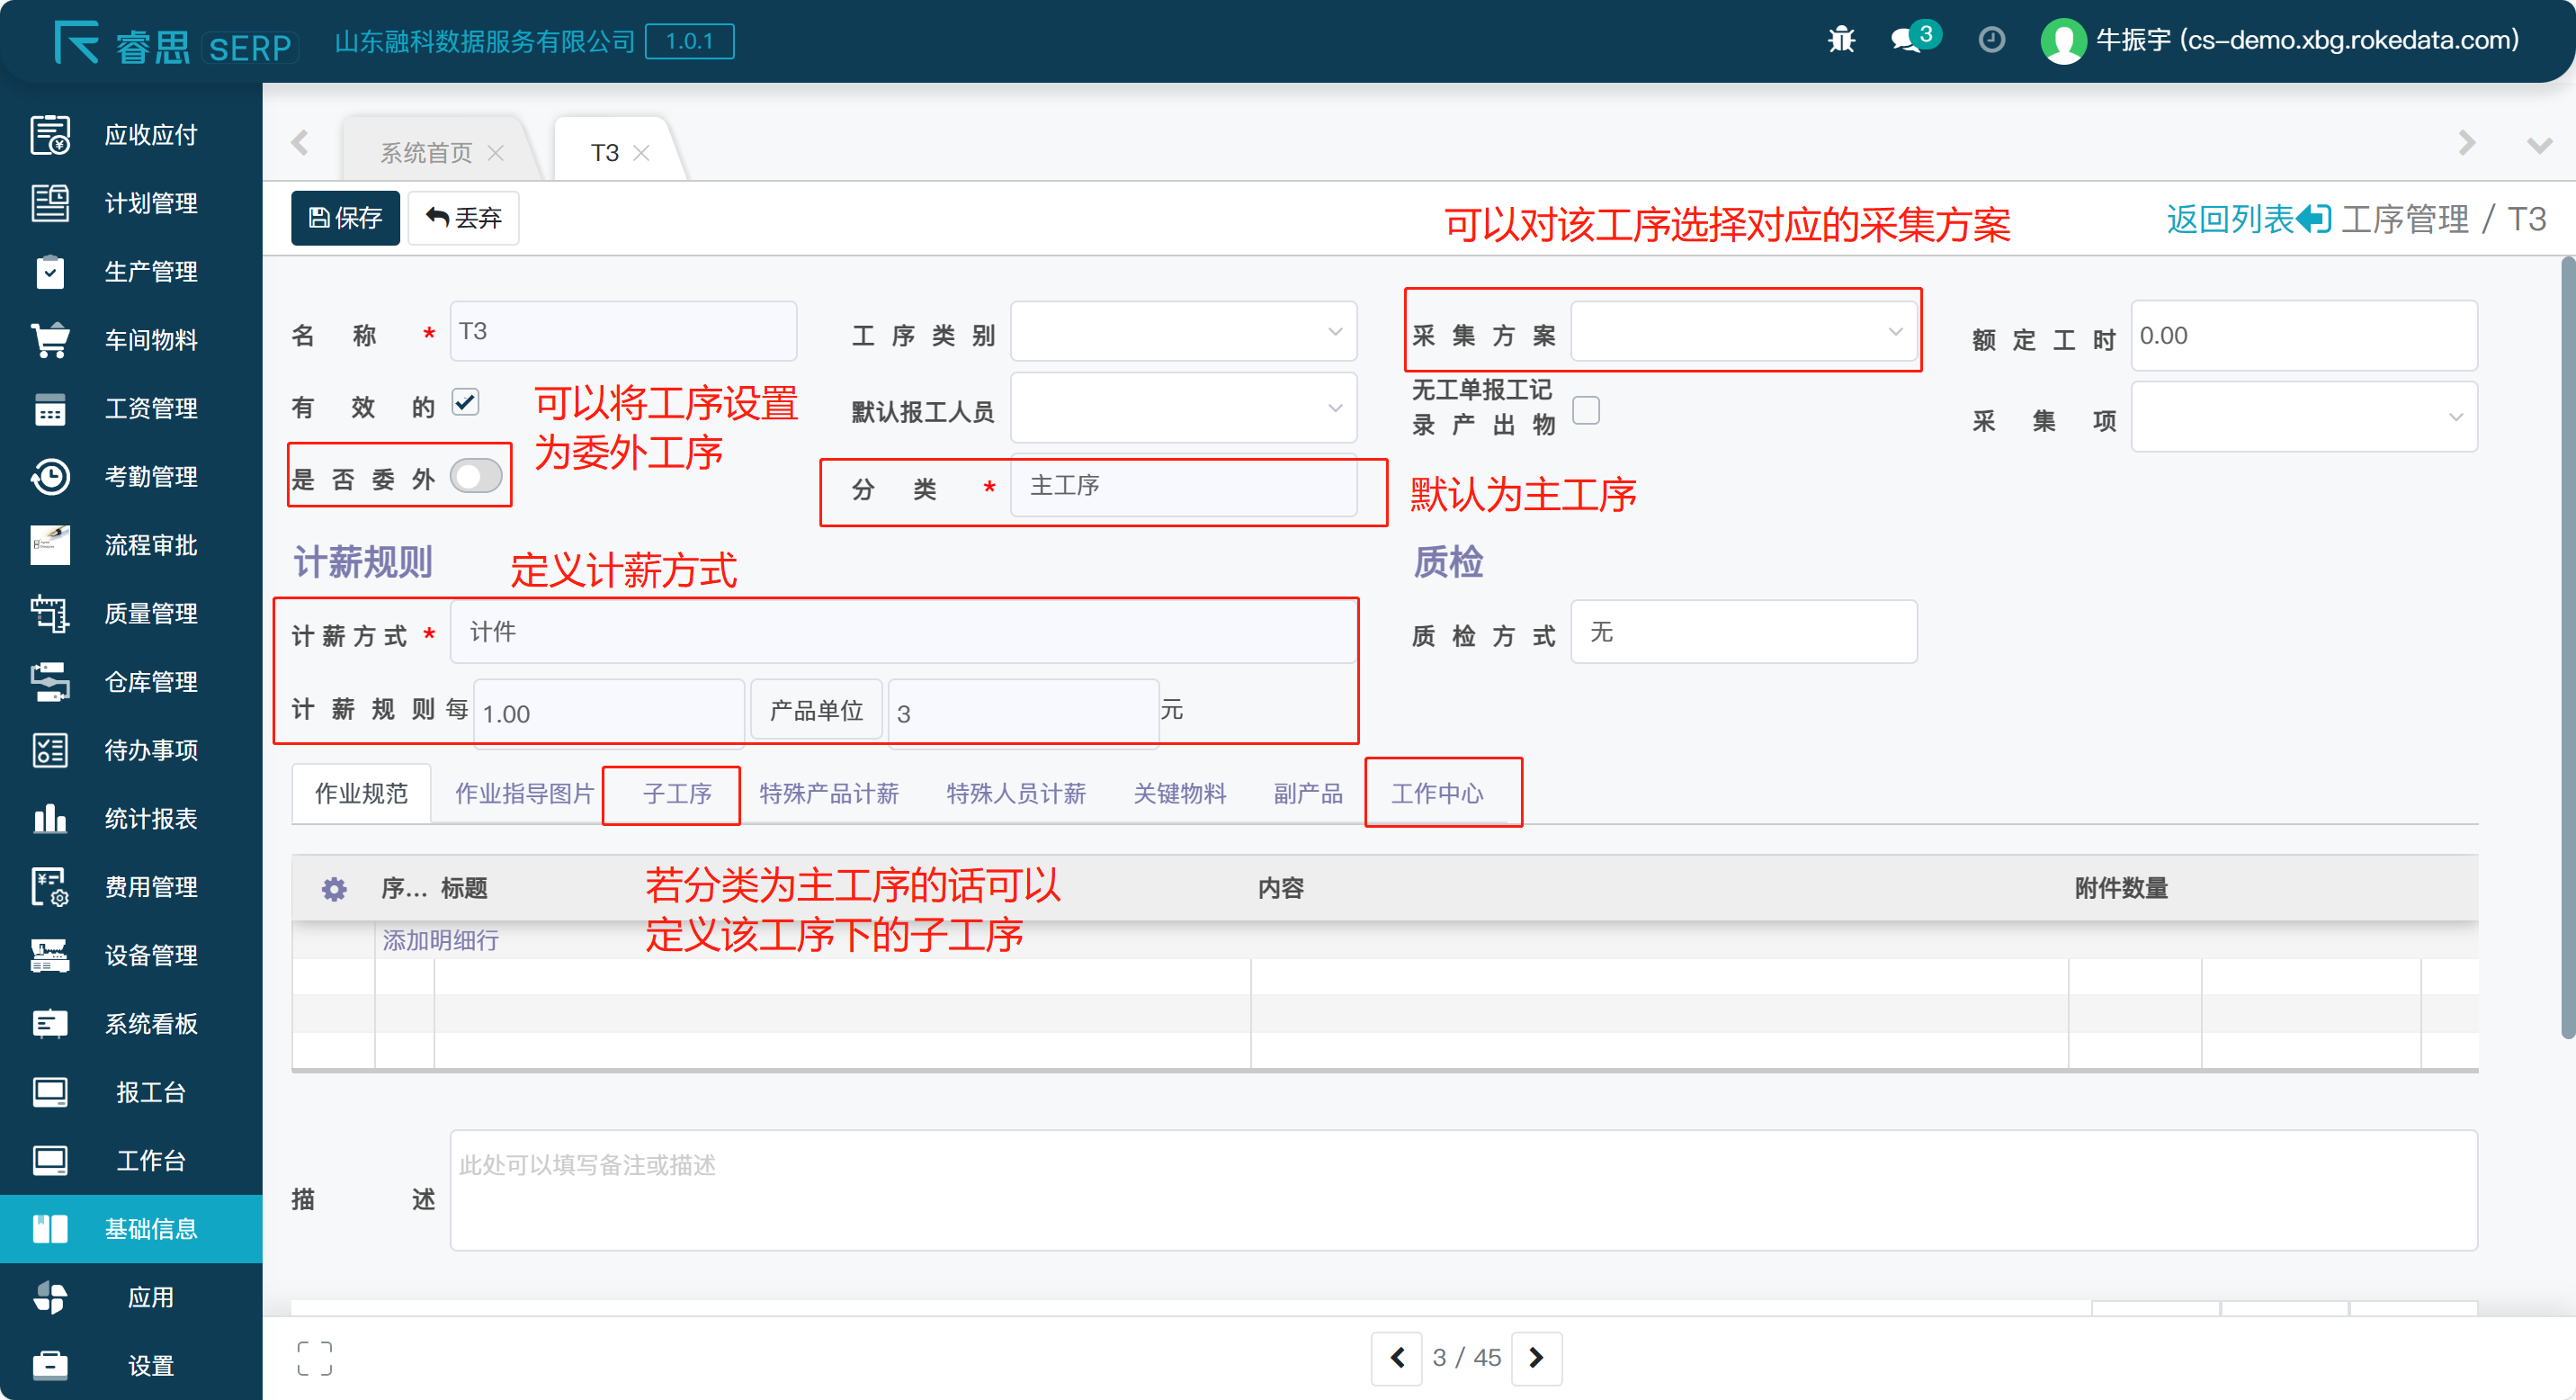
Task: Open the 工序类别 dropdown
Action: click(x=1183, y=332)
